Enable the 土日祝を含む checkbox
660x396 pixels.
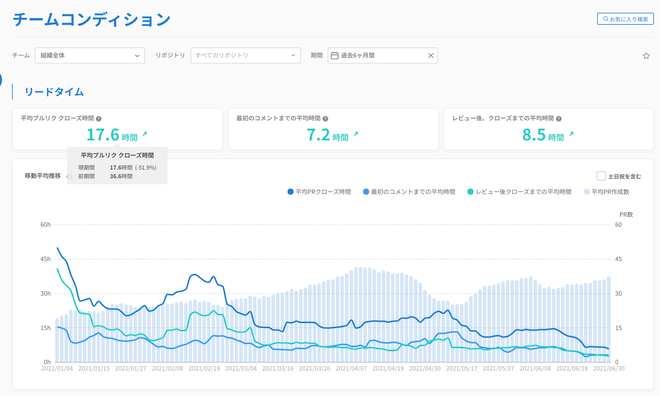click(601, 176)
